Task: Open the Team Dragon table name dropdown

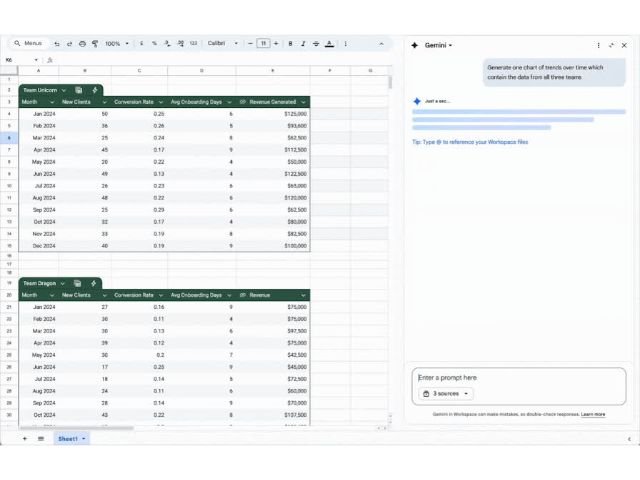Action: [x=62, y=283]
